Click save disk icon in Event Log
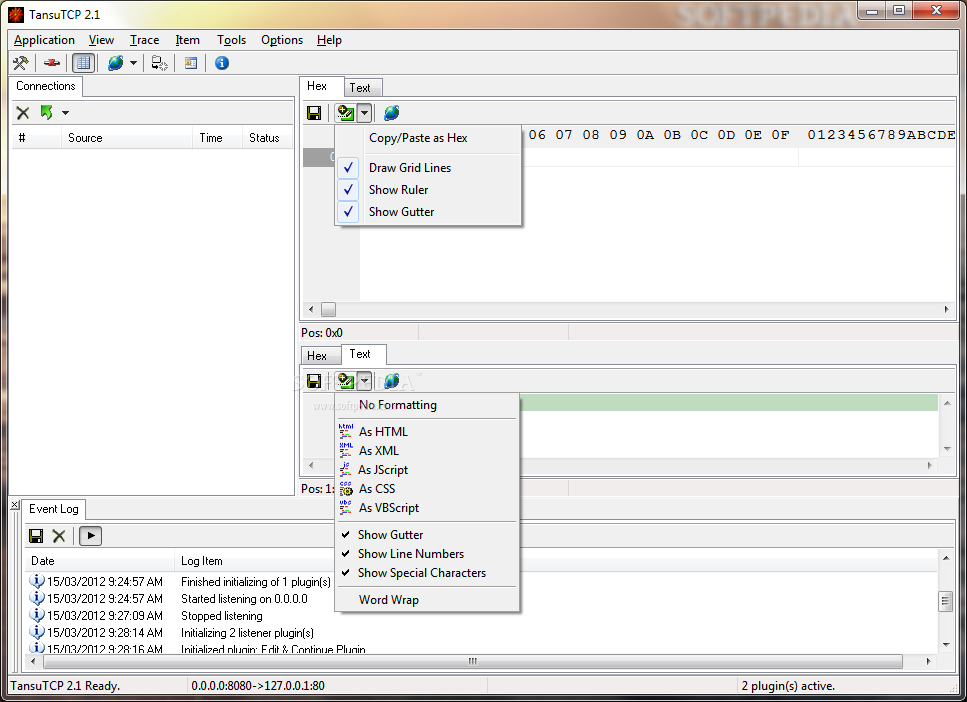 (36, 535)
